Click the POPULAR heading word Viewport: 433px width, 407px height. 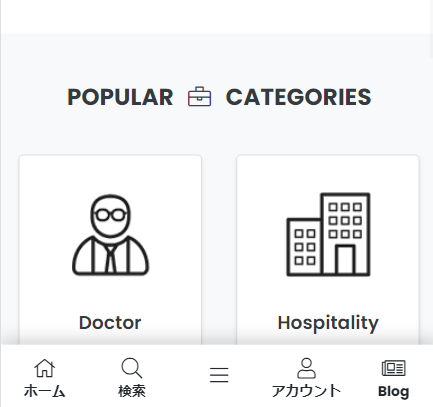coord(120,97)
